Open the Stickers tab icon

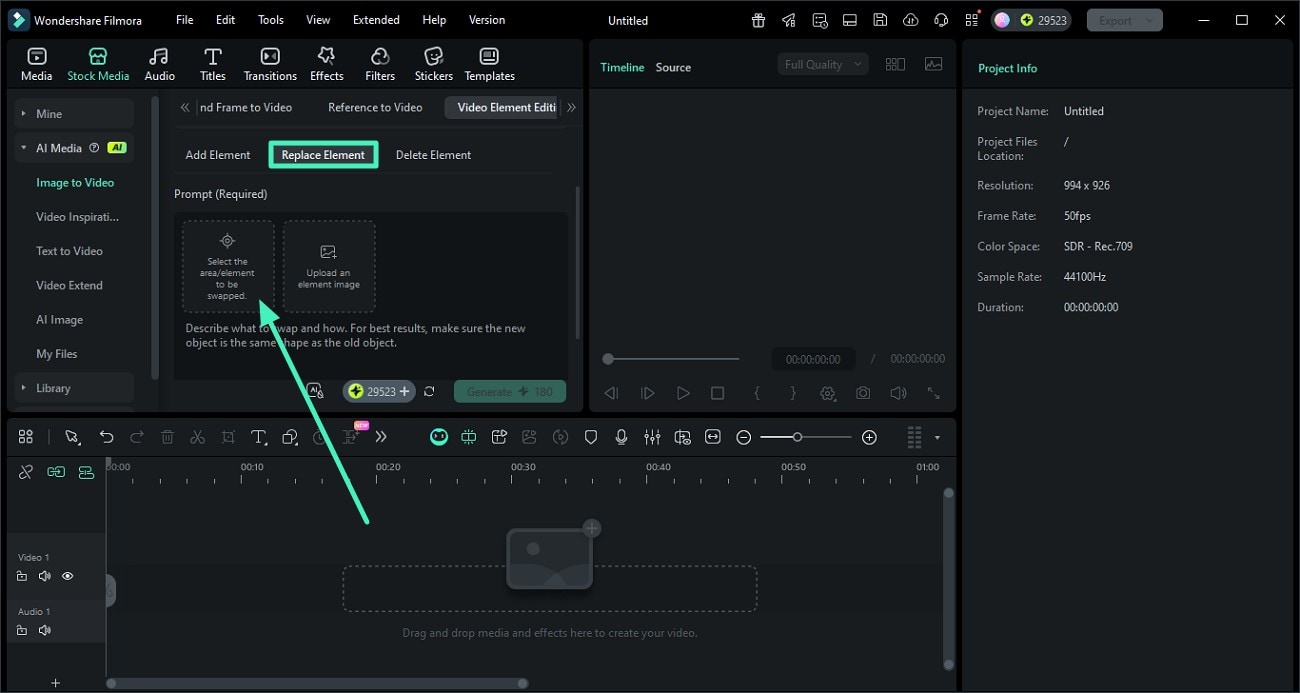(433, 56)
